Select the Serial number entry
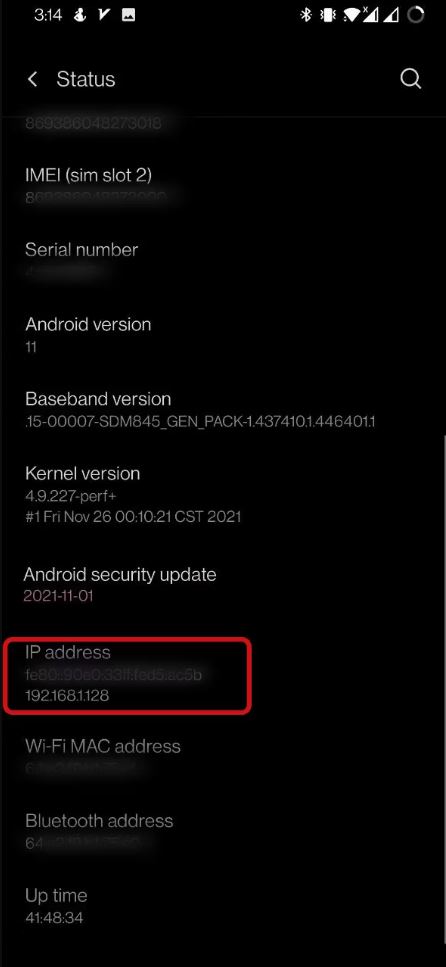 coord(223,260)
